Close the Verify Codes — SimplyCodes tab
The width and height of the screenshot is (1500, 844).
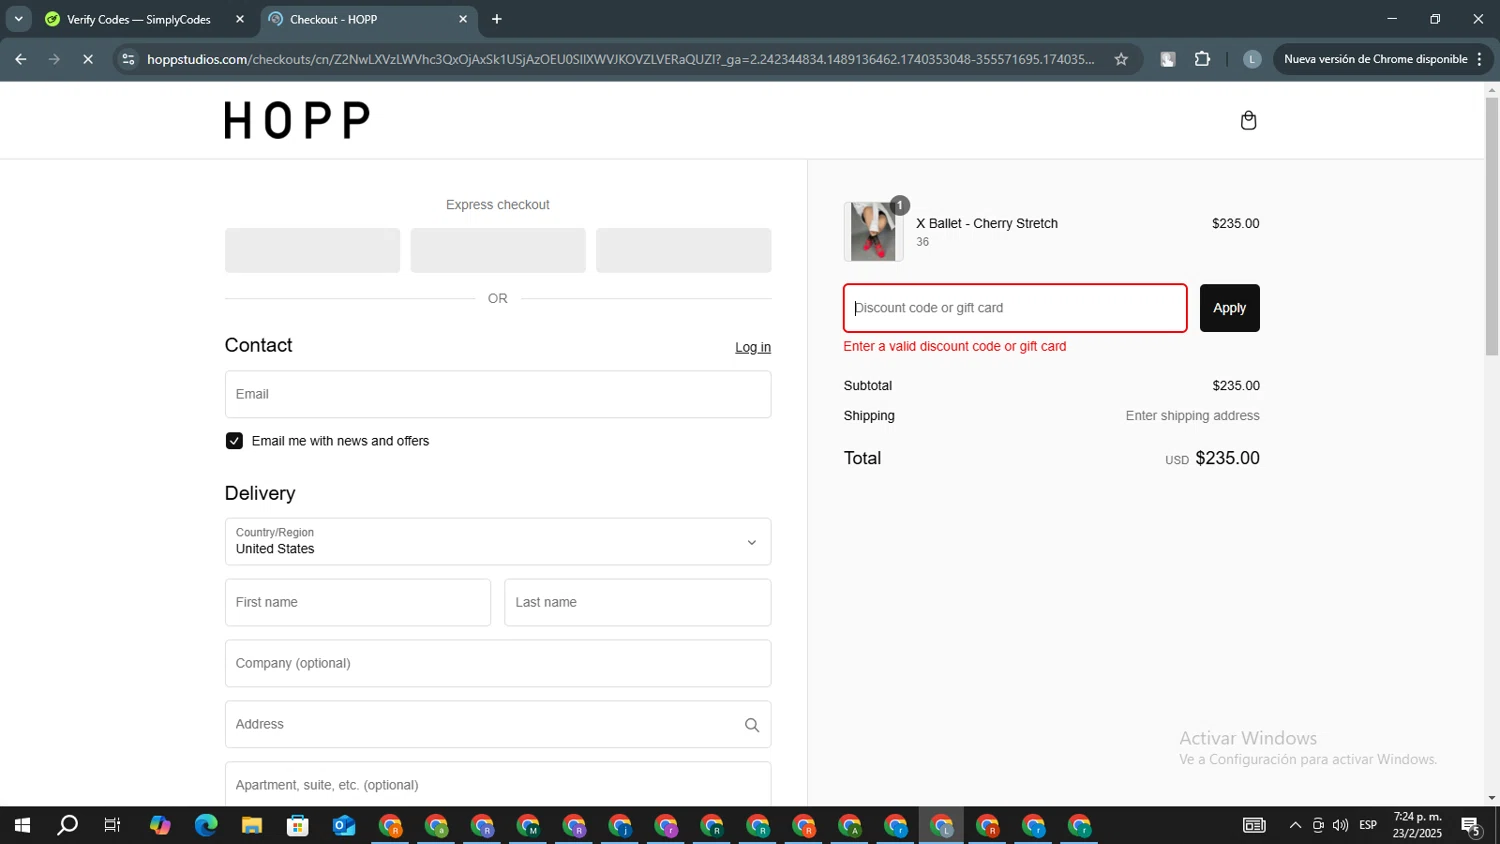(x=240, y=19)
